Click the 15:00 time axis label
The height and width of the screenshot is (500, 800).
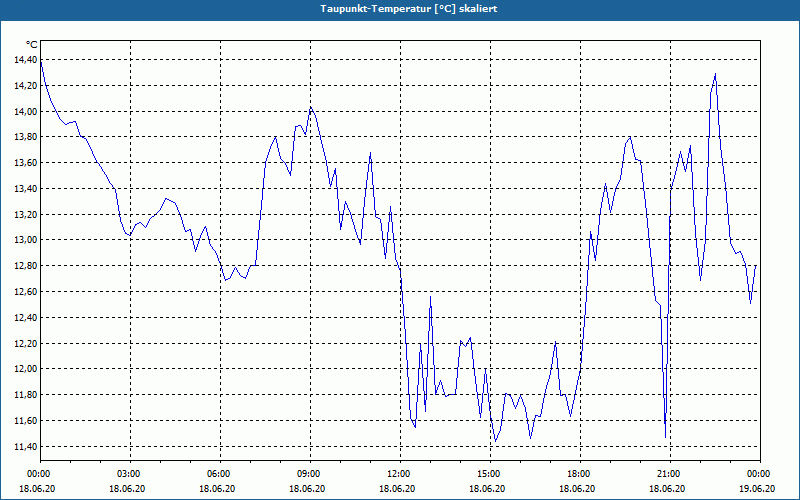(490, 474)
